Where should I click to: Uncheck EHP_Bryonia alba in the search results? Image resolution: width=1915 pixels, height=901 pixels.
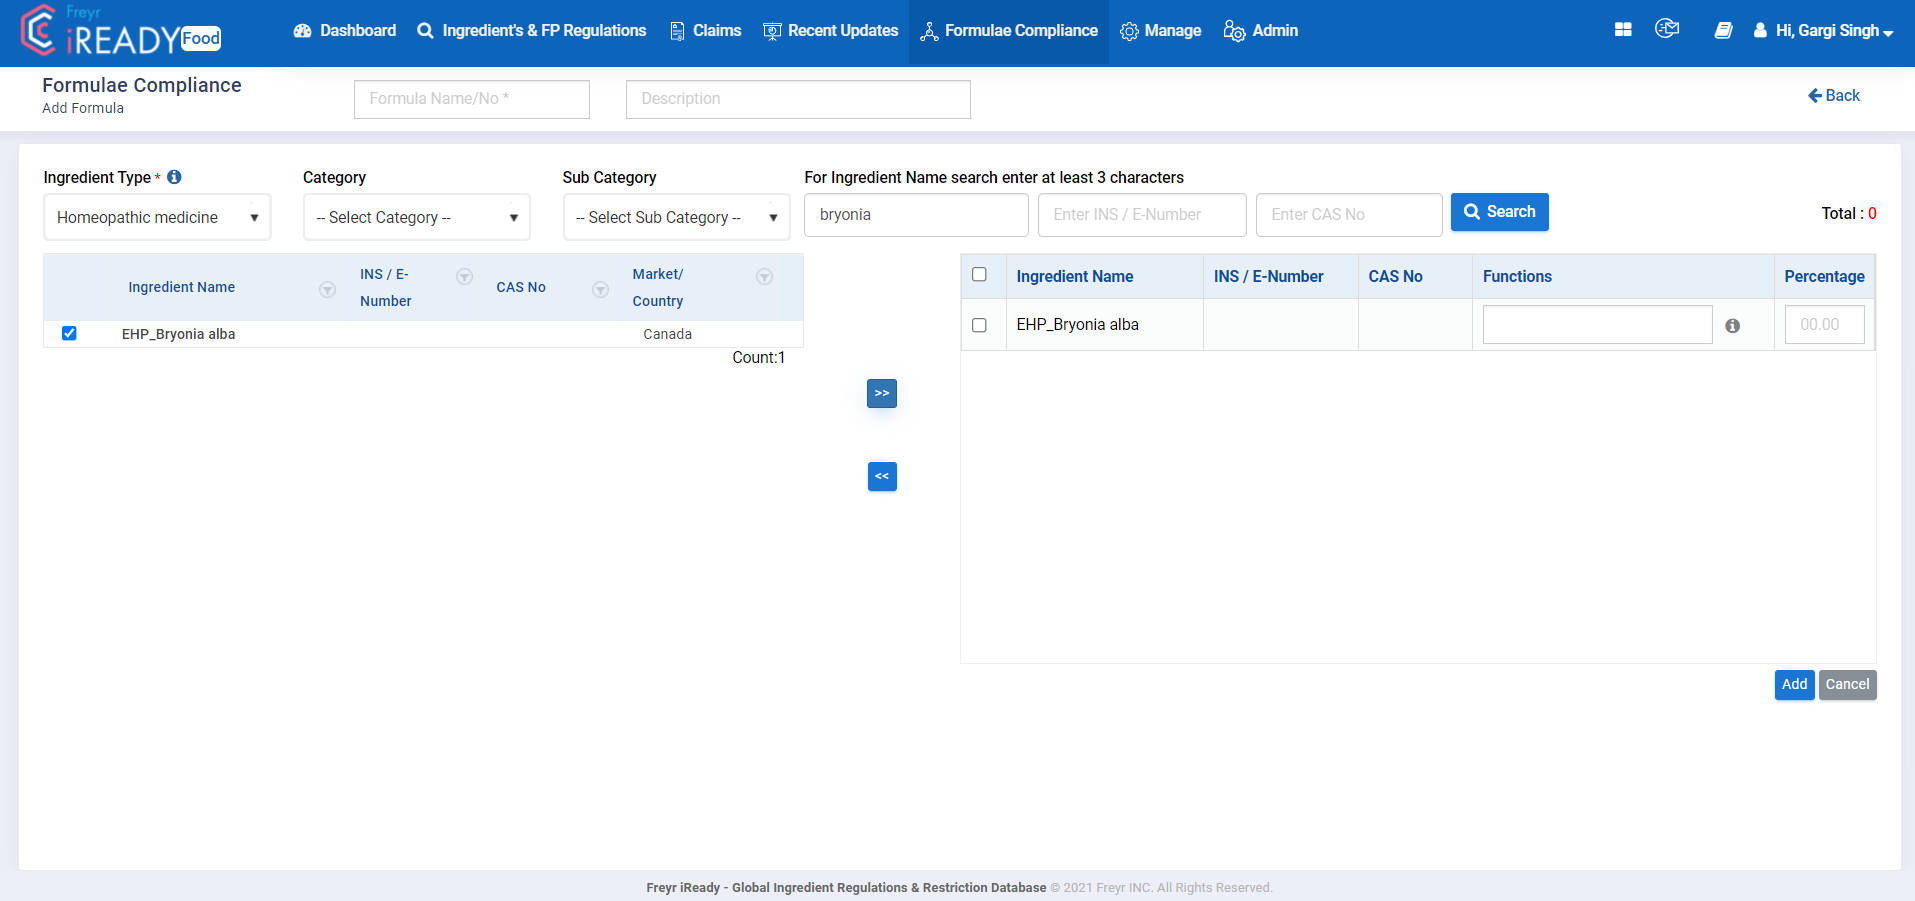tap(69, 333)
